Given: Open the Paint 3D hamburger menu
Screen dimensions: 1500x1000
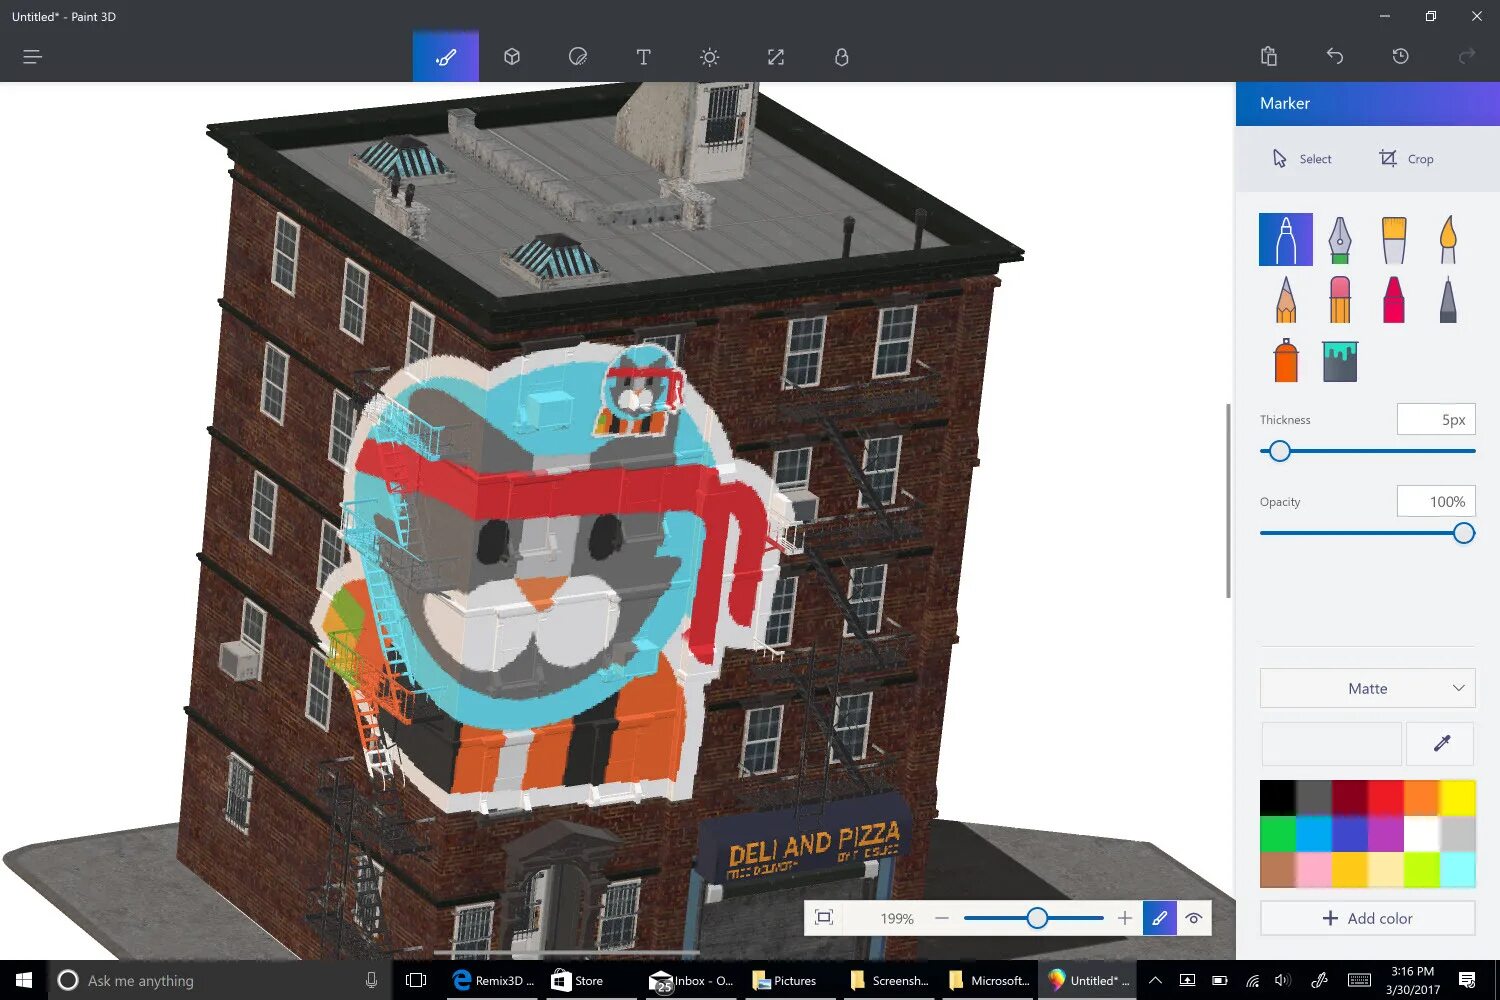Looking at the screenshot, I should (x=32, y=56).
